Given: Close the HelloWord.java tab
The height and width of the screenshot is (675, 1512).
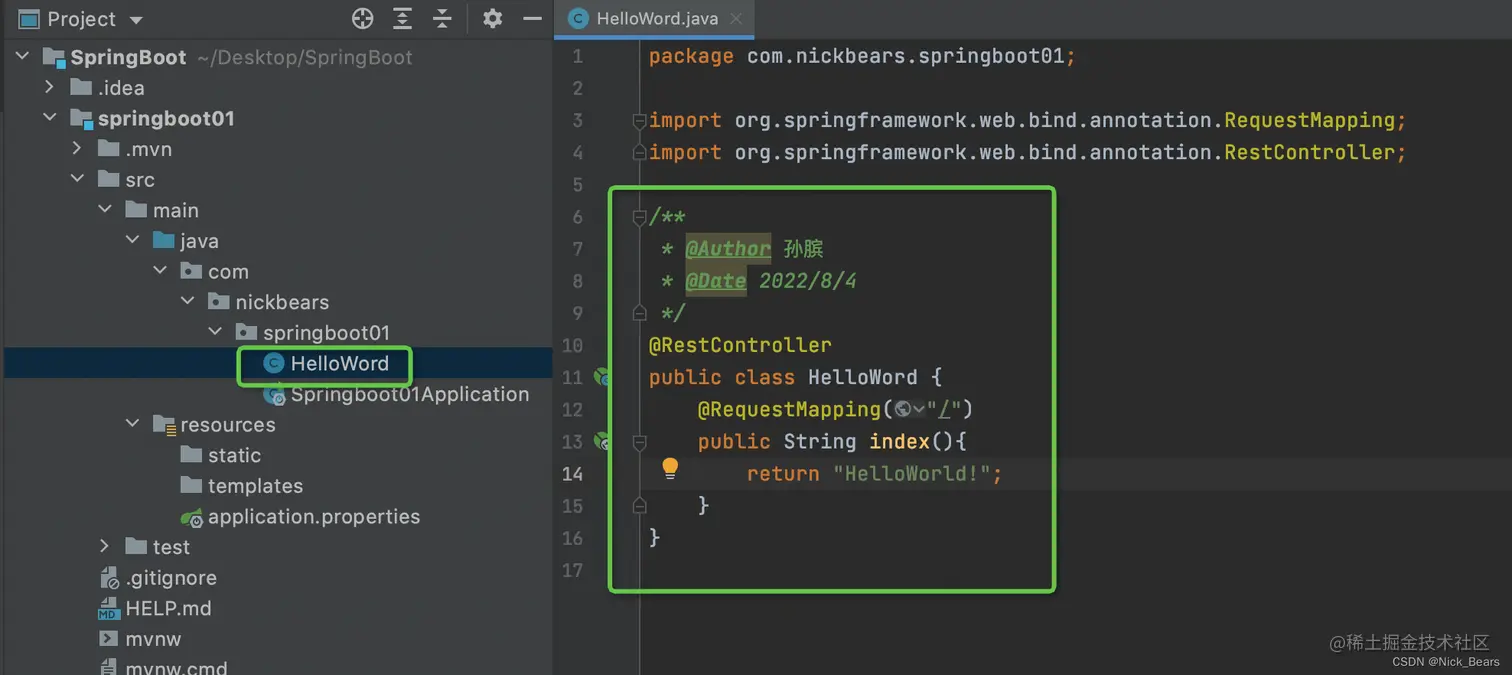Looking at the screenshot, I should [x=736, y=19].
